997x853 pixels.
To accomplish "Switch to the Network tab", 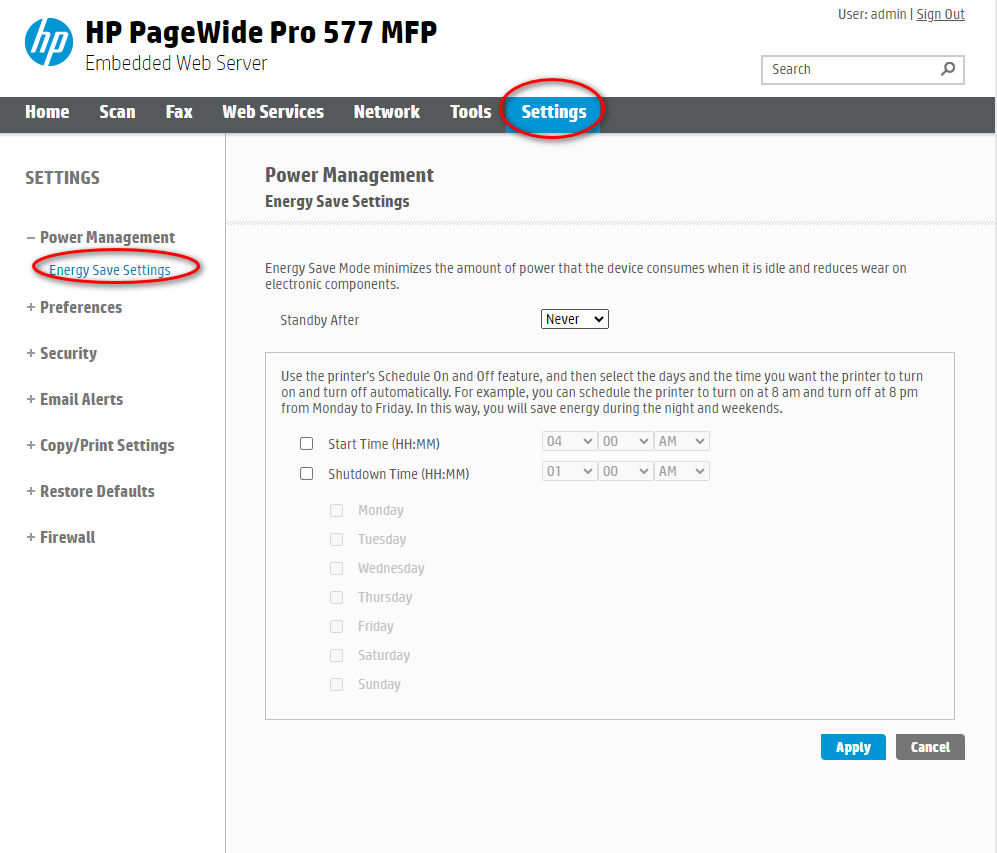I will (x=387, y=112).
